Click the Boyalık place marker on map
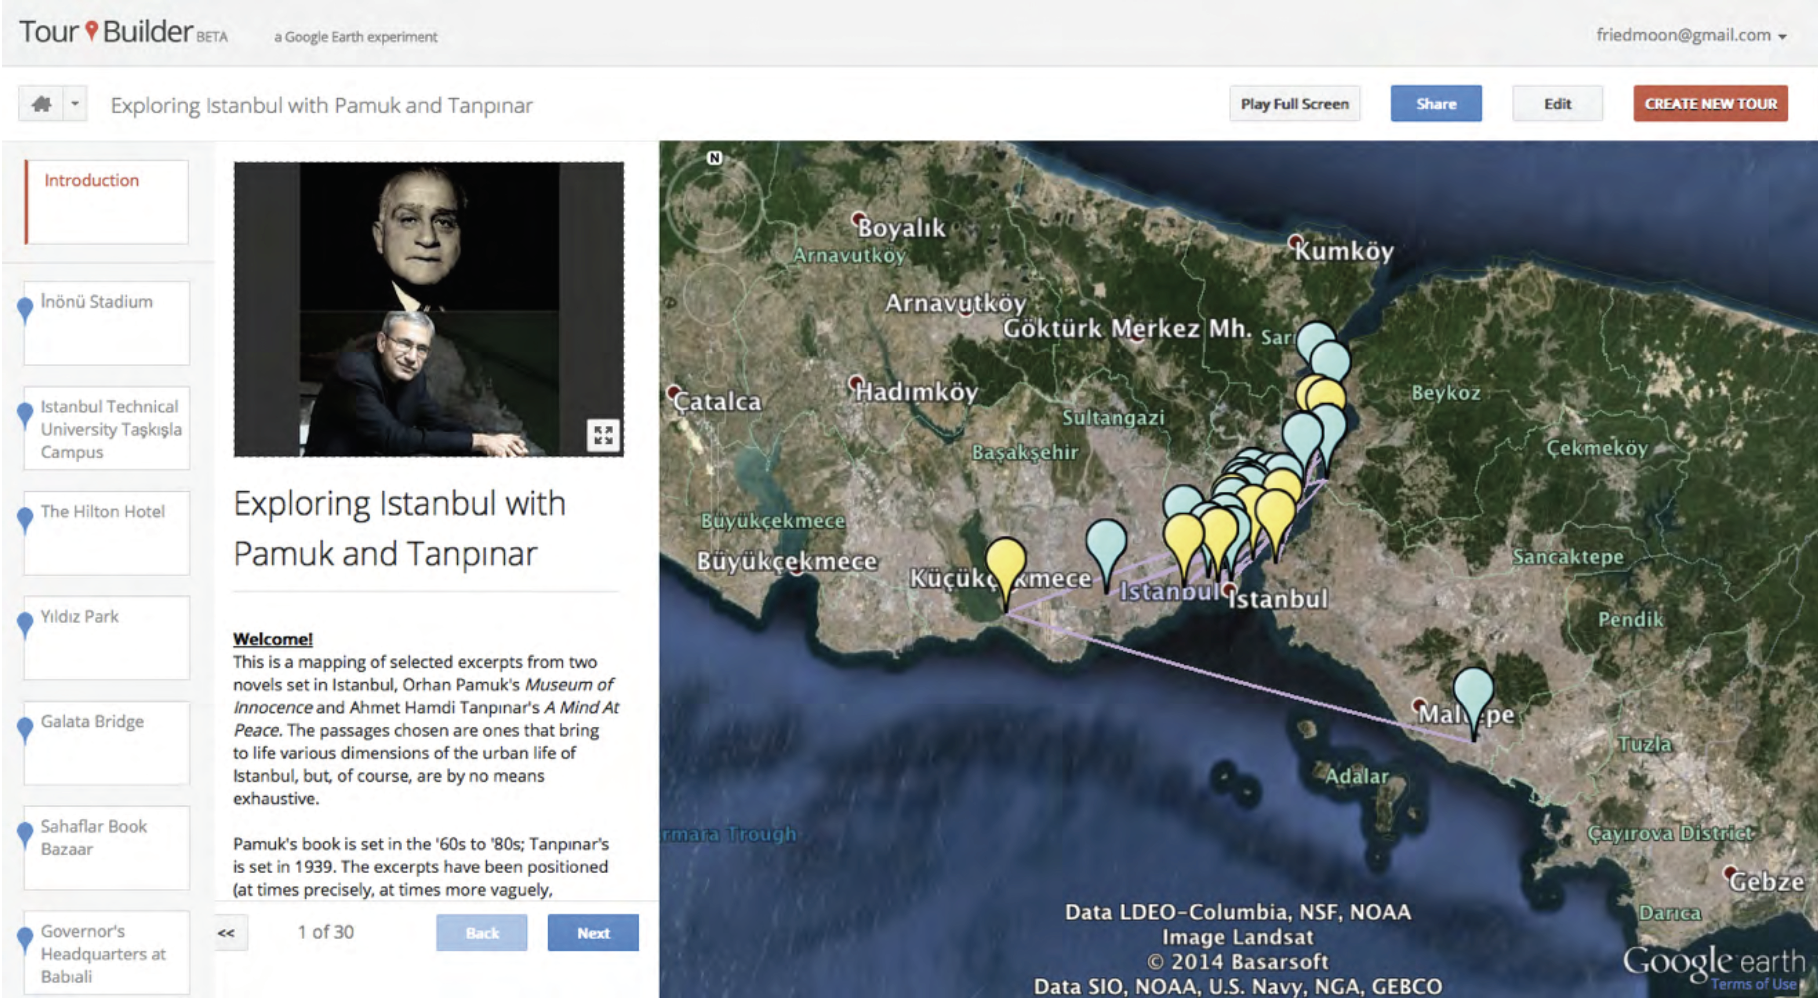The height and width of the screenshot is (998, 1818). [858, 219]
